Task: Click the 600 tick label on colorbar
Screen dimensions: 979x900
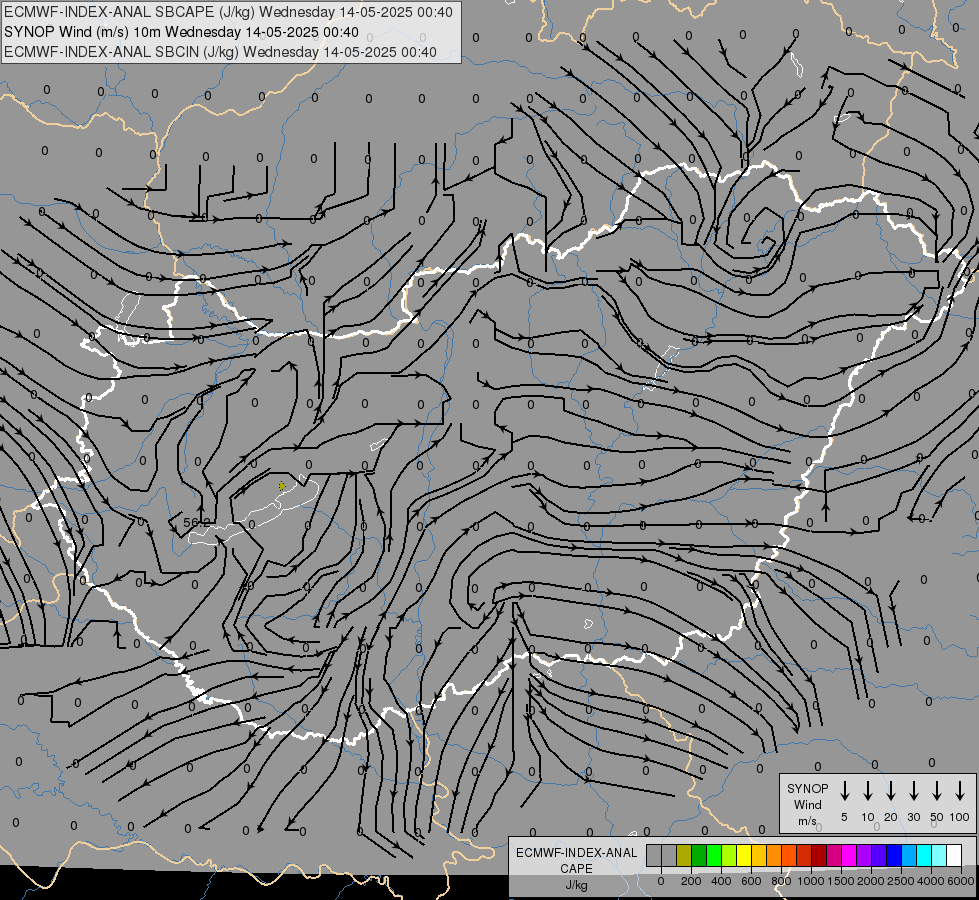Action: (751, 881)
